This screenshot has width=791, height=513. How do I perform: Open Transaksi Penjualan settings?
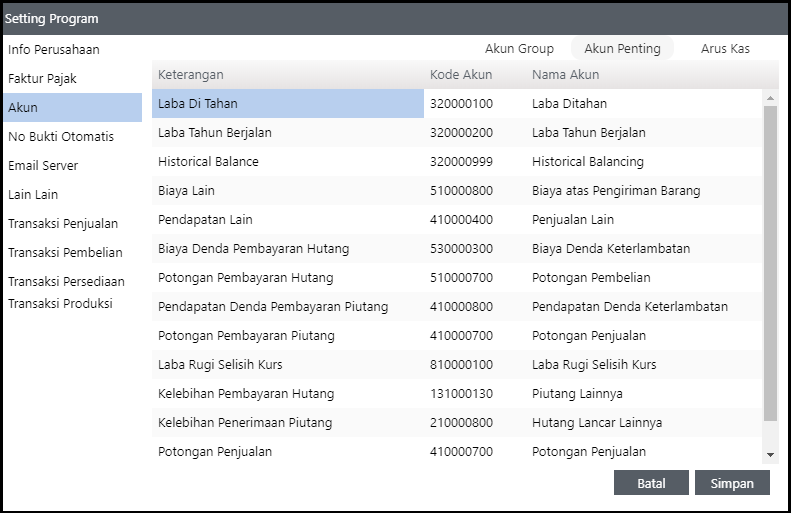(63, 223)
